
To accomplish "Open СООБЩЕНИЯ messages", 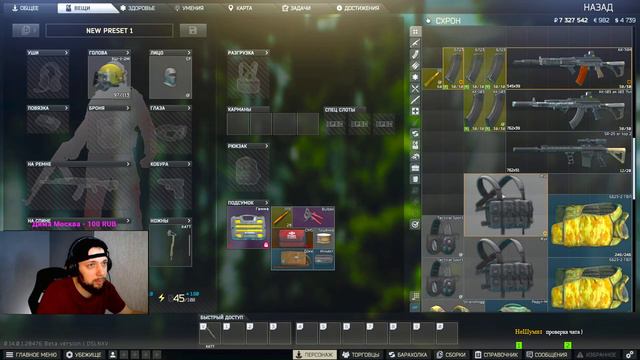I will 547,355.
